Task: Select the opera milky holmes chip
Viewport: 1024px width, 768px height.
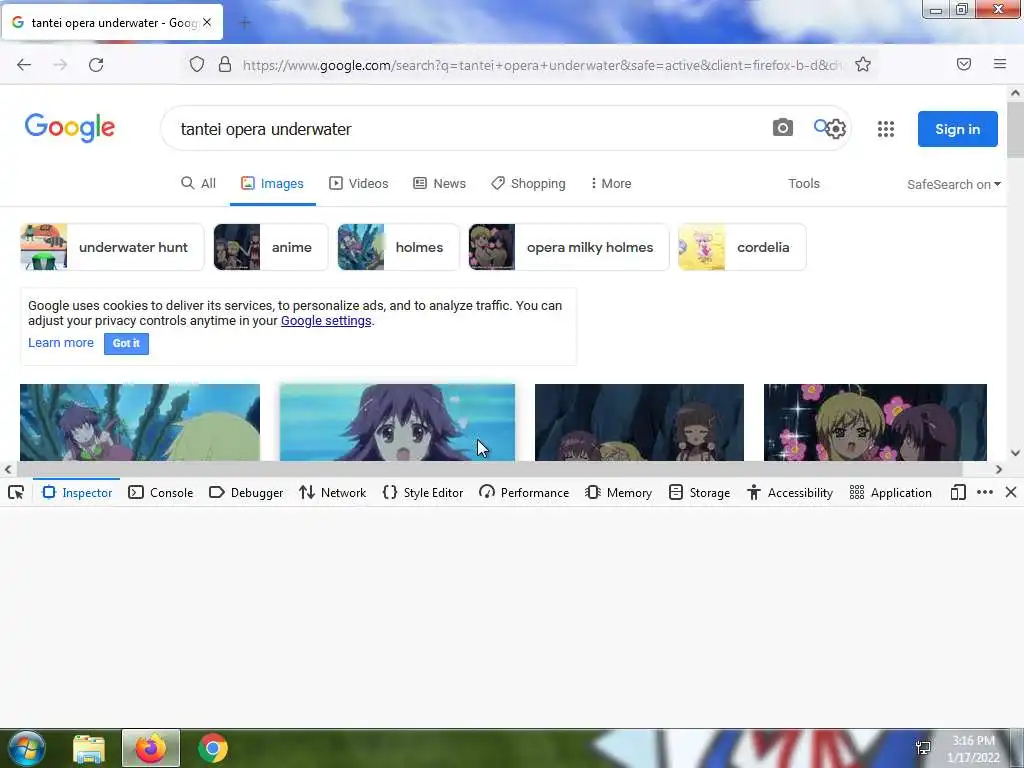Action: pos(569,247)
